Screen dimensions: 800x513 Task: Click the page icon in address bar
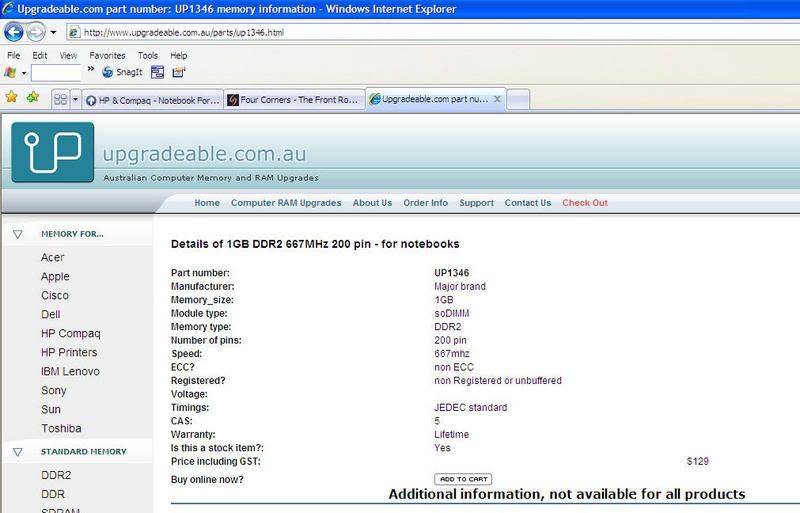[x=74, y=32]
